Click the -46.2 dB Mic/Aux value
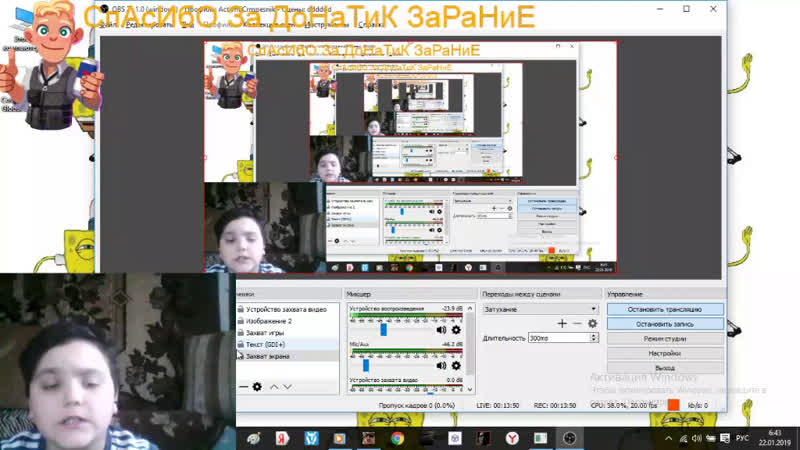This screenshot has width=800, height=450. (453, 344)
